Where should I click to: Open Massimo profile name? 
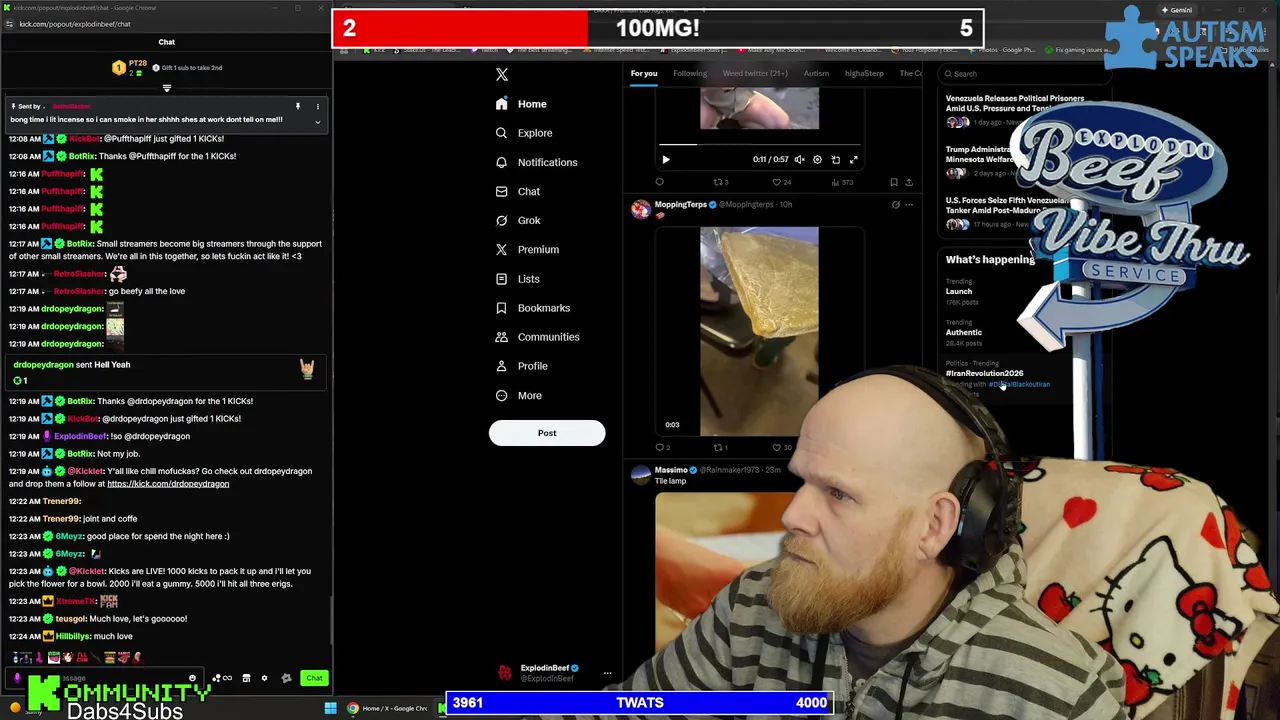click(671, 470)
